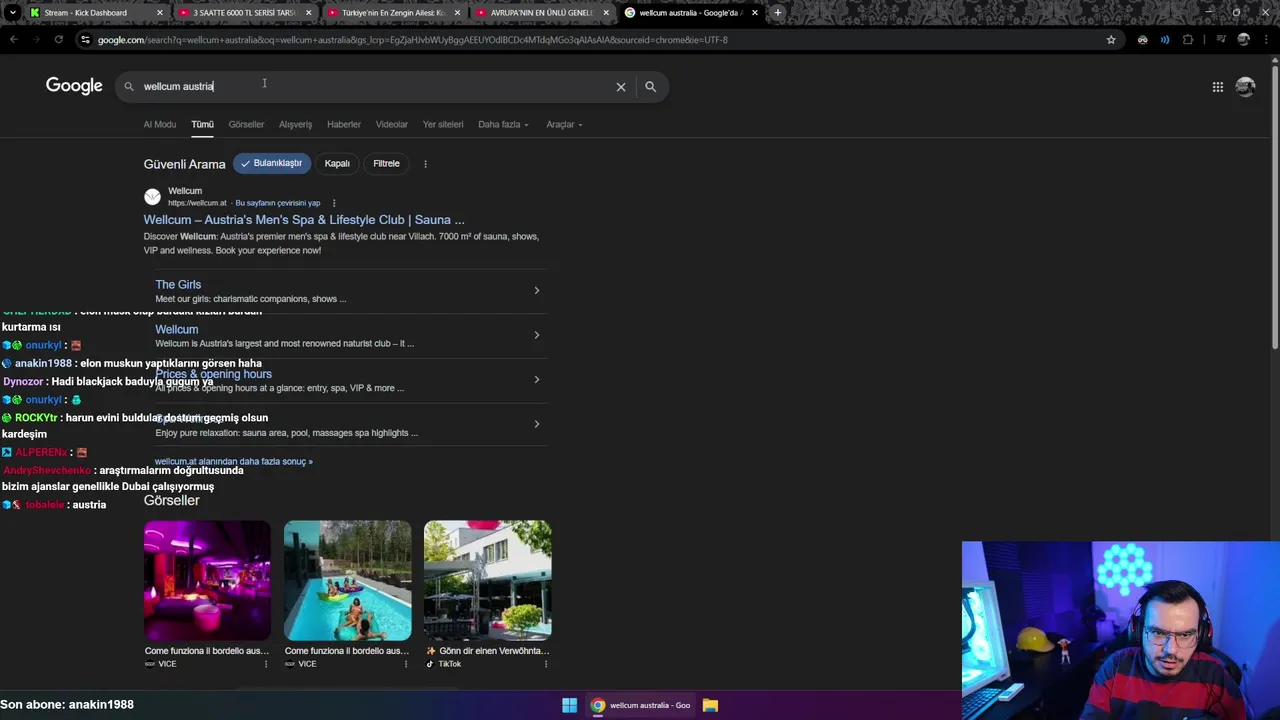Switch to Videolar results tab
1280x720 pixels.
(392, 125)
